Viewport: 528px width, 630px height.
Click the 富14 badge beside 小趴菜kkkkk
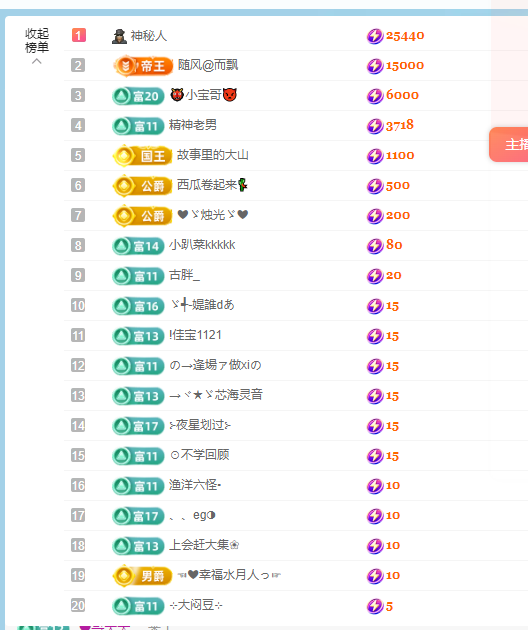point(138,246)
